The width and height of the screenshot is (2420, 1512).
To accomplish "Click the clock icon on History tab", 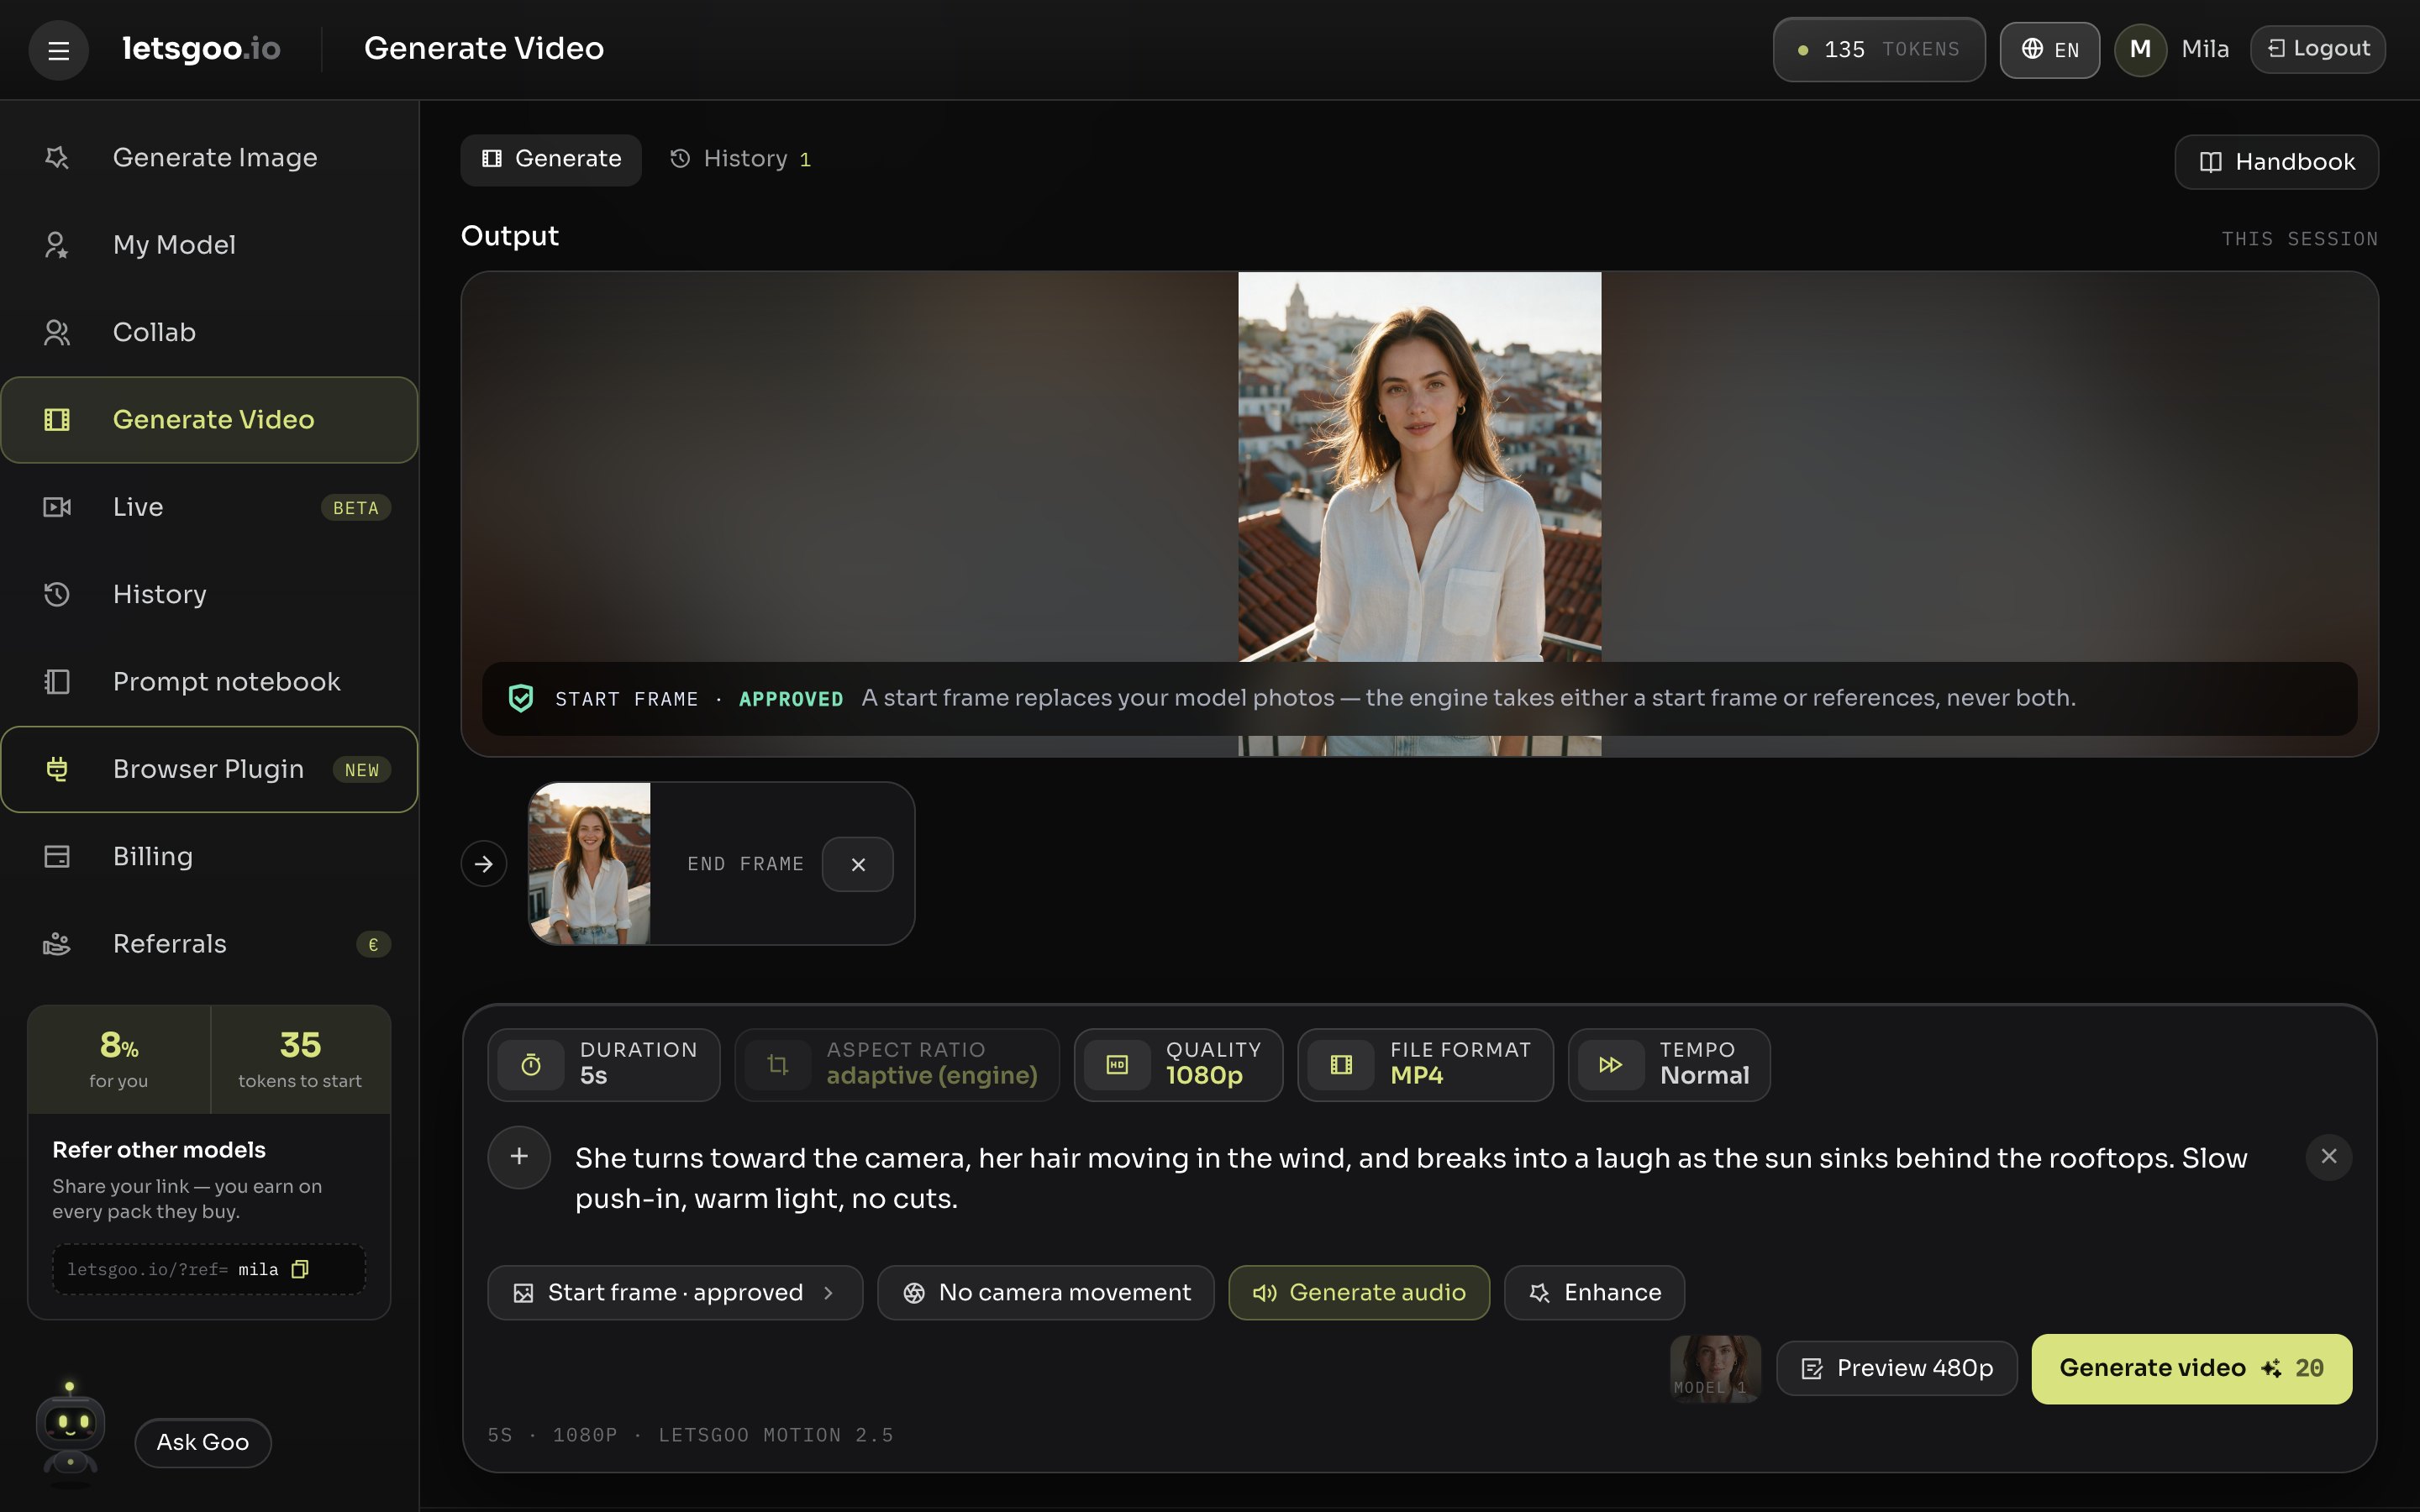I will click(680, 159).
